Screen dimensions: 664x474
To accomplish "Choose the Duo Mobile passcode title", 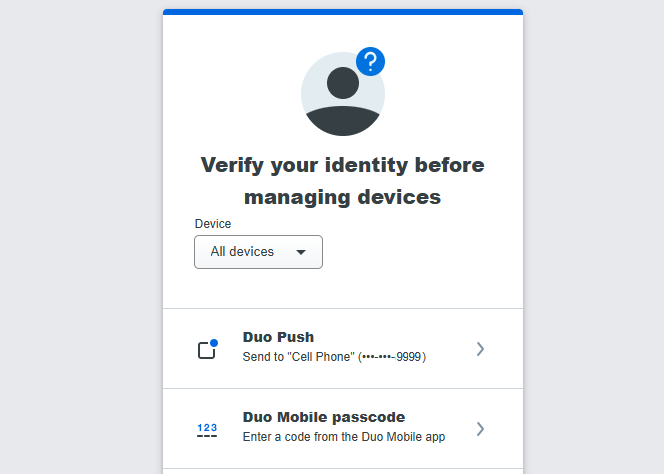I will (x=323, y=417).
